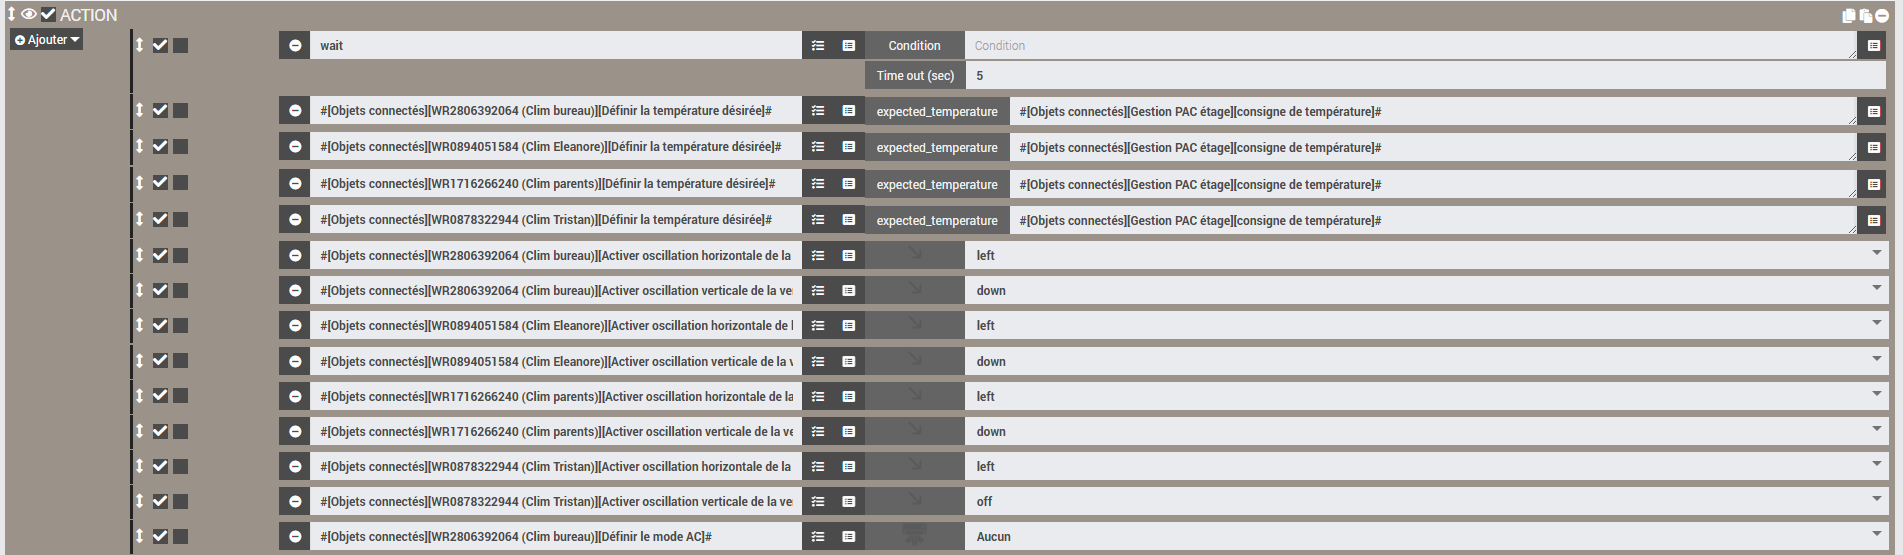Remove the entire ACTION block with the minus icon
The width and height of the screenshot is (1903, 555).
coord(1881,15)
